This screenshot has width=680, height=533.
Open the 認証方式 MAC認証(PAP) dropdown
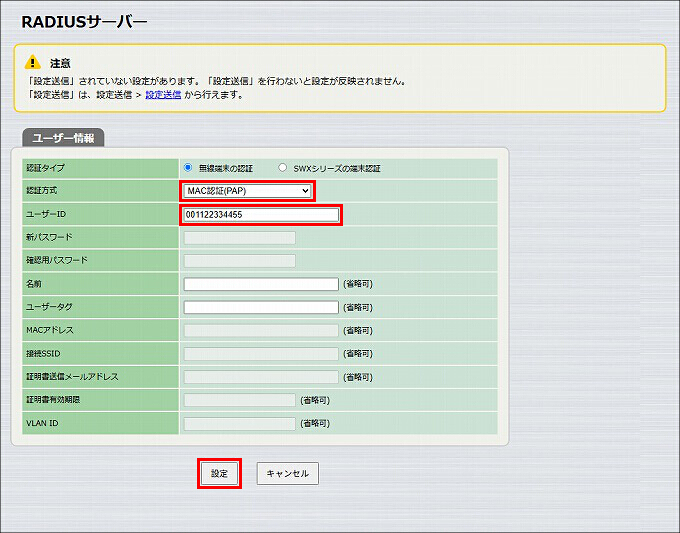247,191
